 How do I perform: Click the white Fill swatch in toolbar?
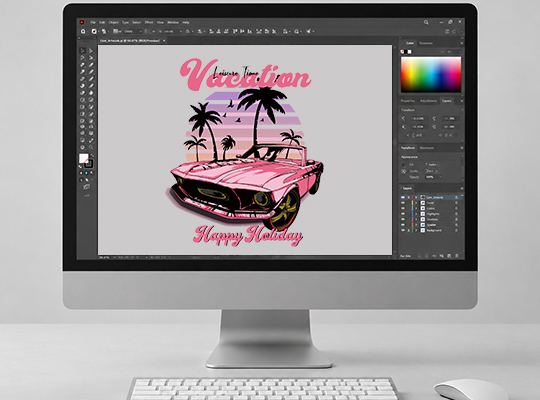click(83, 158)
